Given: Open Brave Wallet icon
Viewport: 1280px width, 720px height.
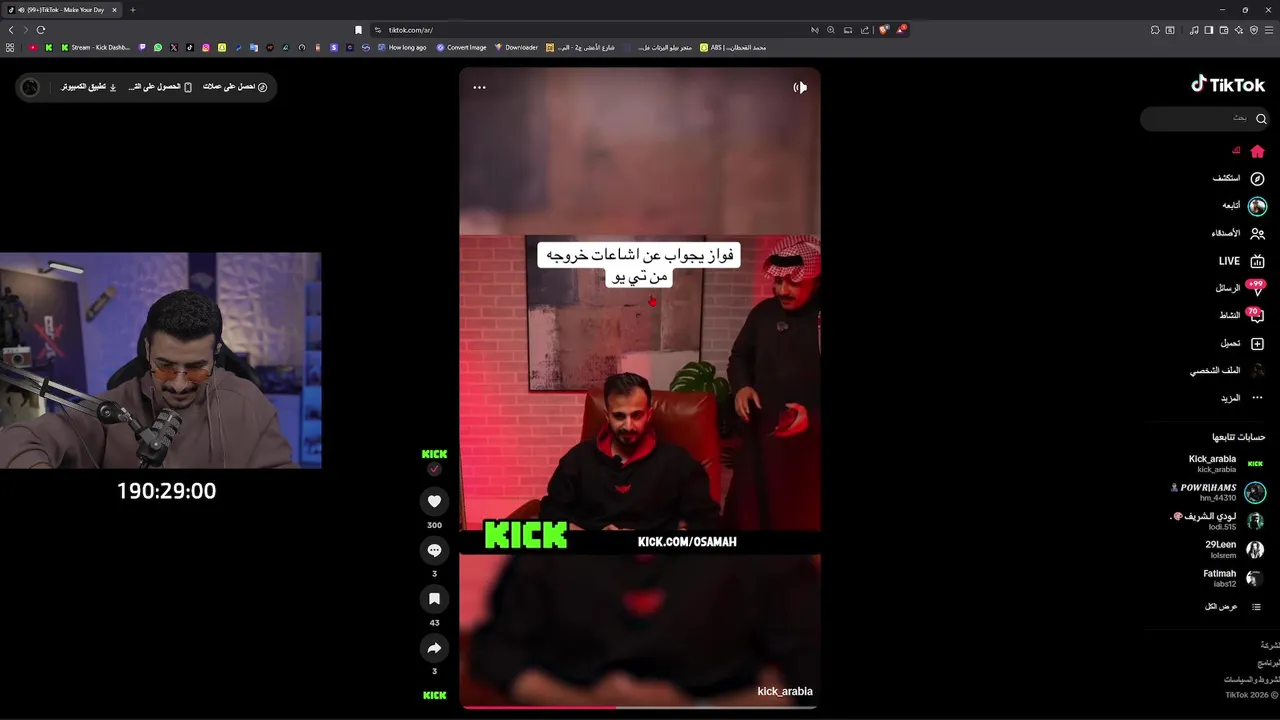Looking at the screenshot, I should pos(1224,30).
